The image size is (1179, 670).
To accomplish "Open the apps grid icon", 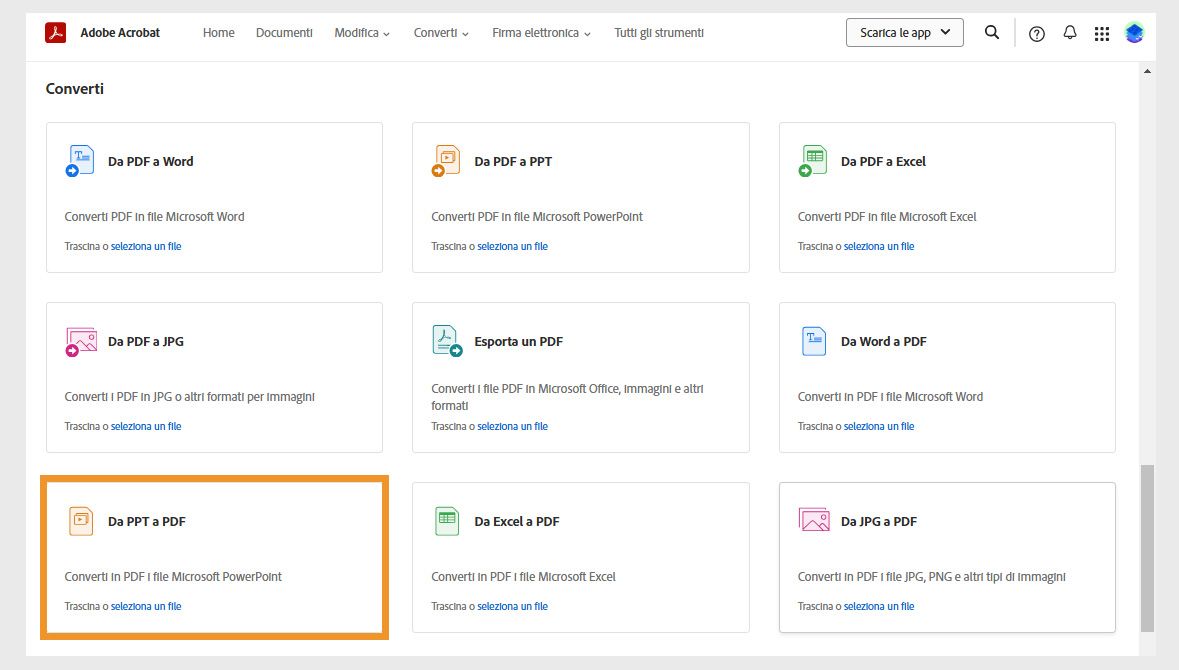I will [1102, 34].
